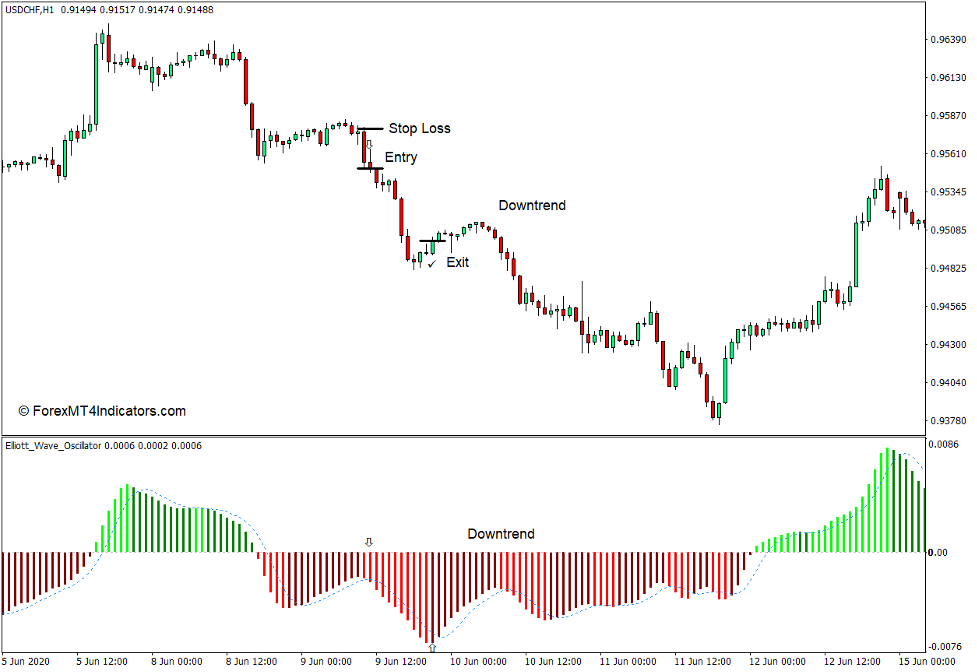This screenshot has width=977, height=672.
Task: Open the 5 Jun 2020 date axis label
Action: (27, 661)
